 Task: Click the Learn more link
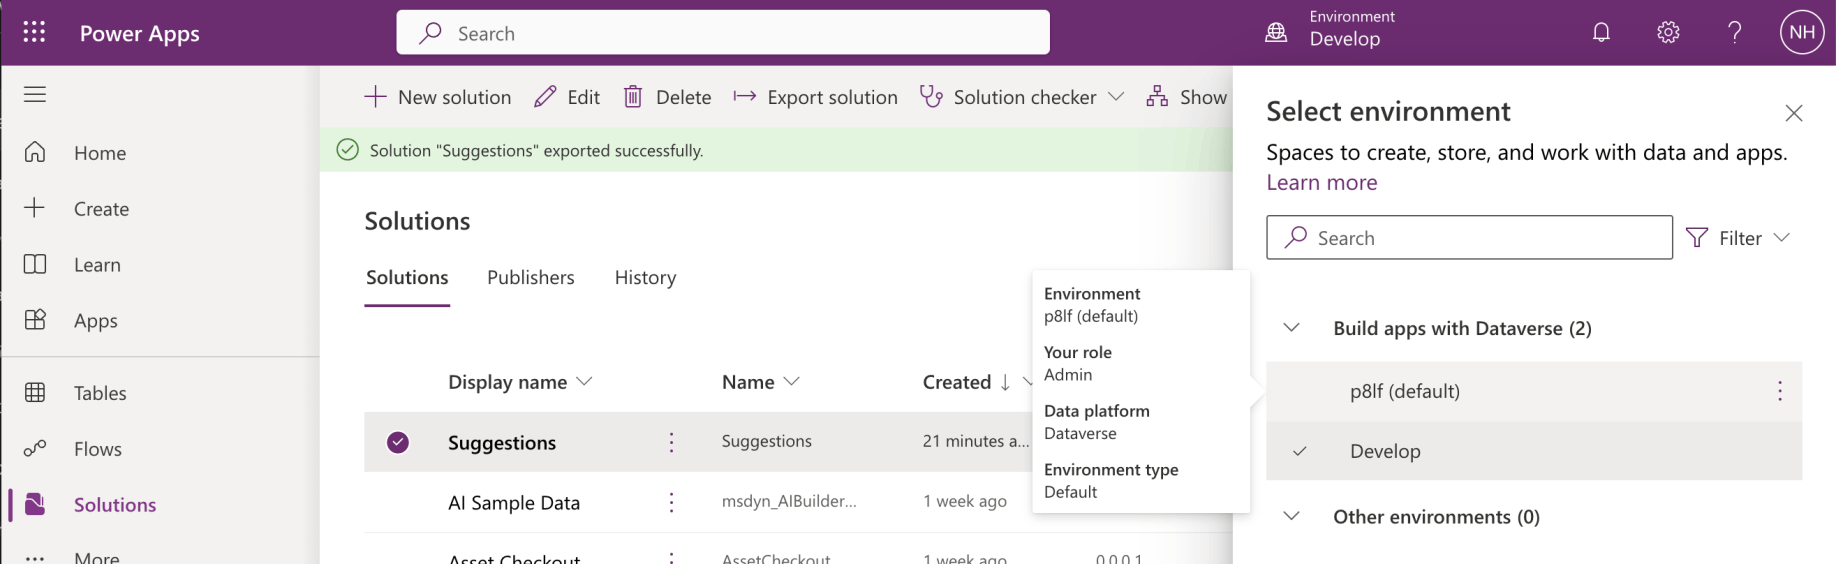(x=1321, y=183)
